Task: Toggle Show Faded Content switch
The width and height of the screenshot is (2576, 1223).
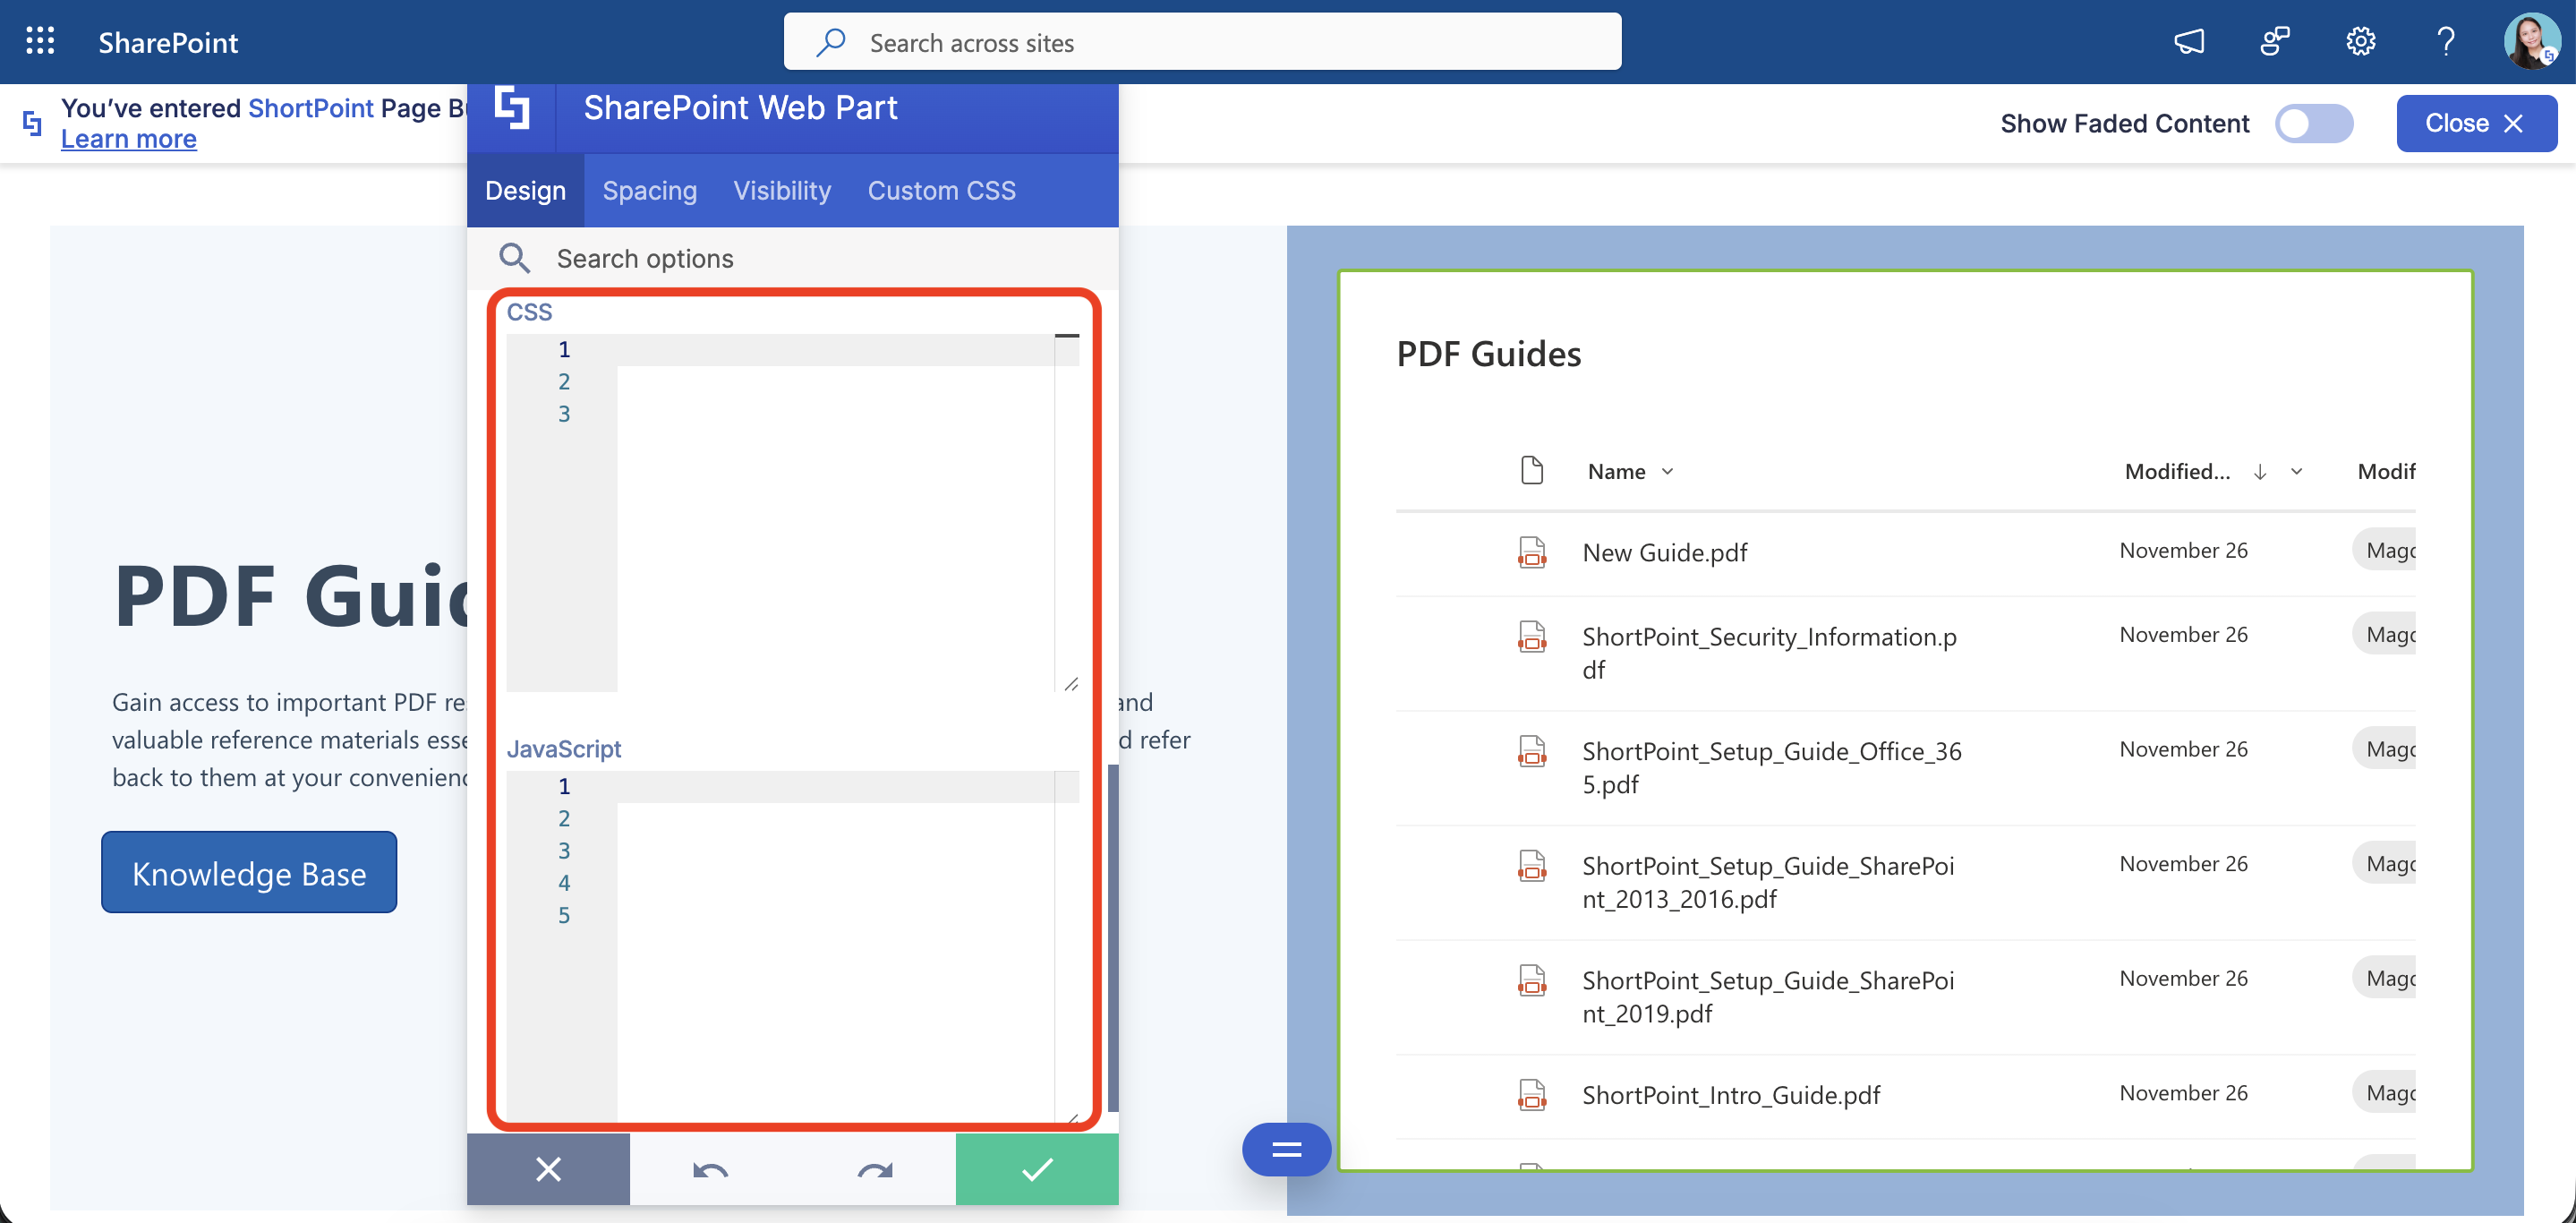Action: point(2313,124)
